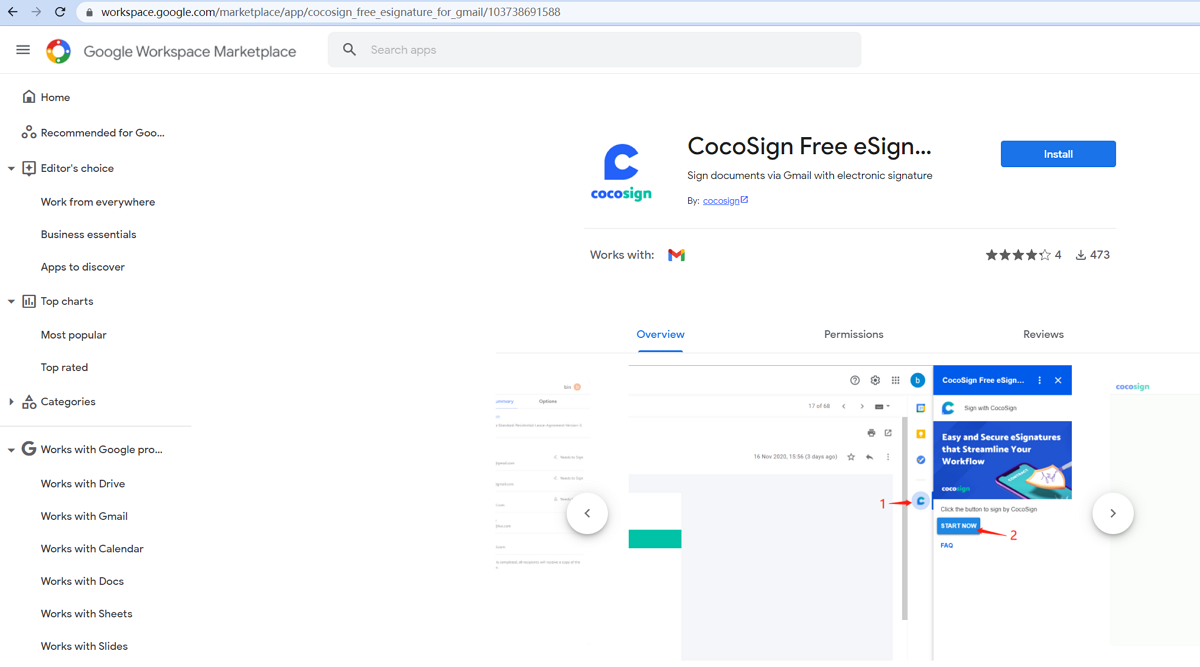Open Works with Sheets
Image resolution: width=1200 pixels, height=667 pixels.
tap(86, 613)
